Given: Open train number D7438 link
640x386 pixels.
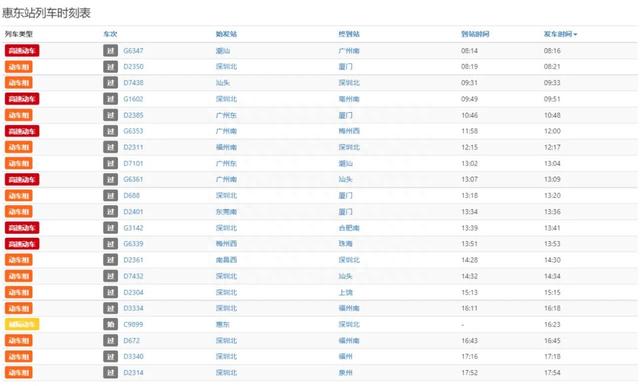Looking at the screenshot, I should click(133, 83).
